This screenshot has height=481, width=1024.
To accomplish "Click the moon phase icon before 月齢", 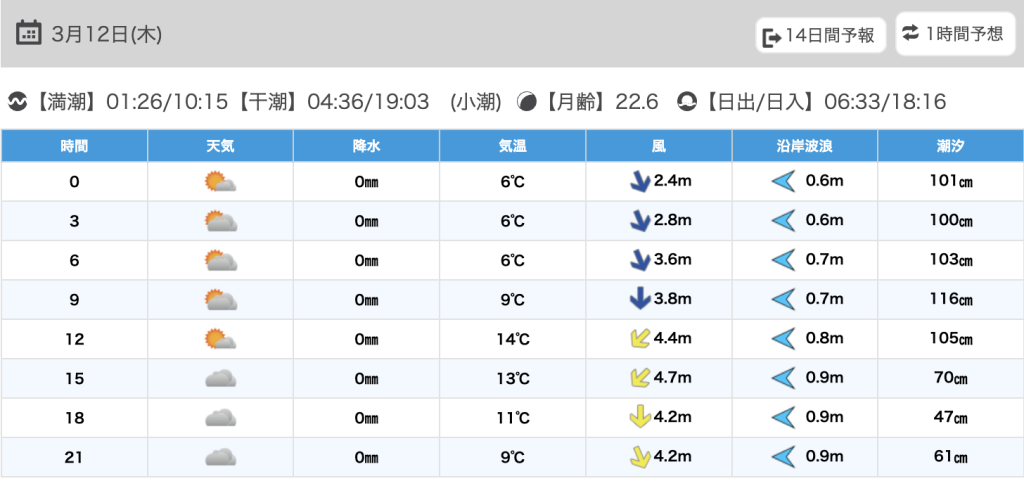I will click(x=526, y=102).
